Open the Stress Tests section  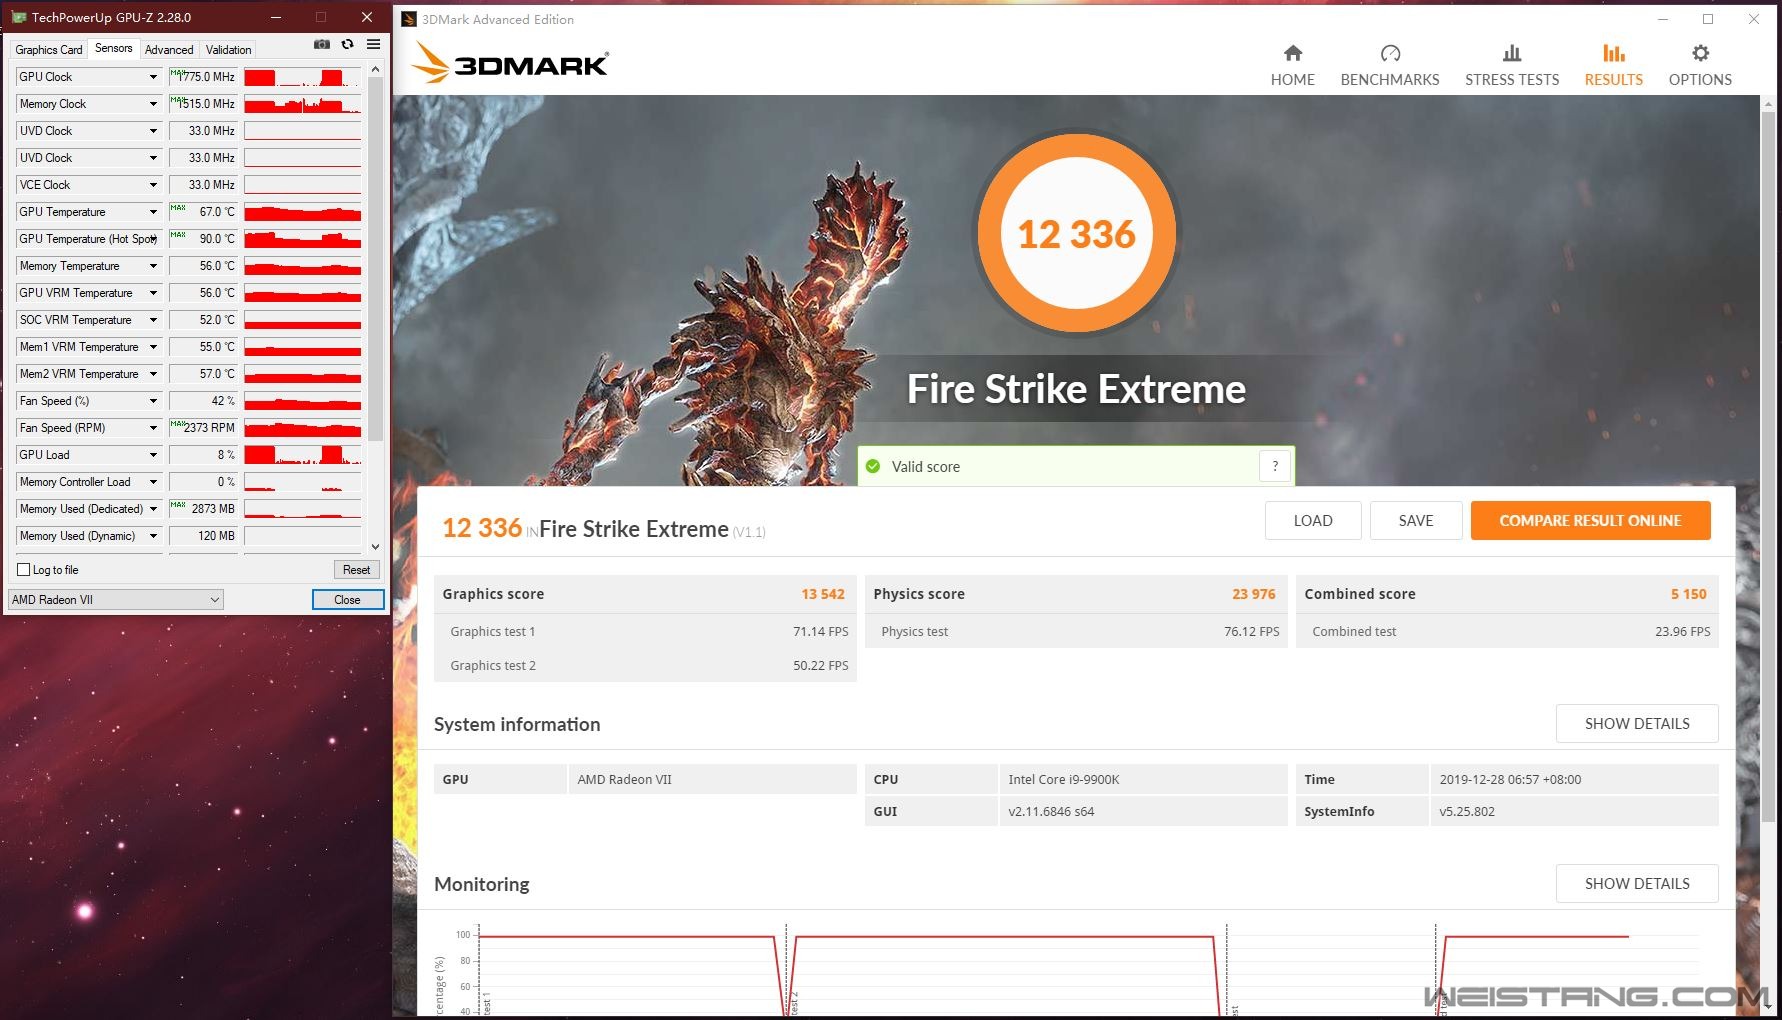1511,66
